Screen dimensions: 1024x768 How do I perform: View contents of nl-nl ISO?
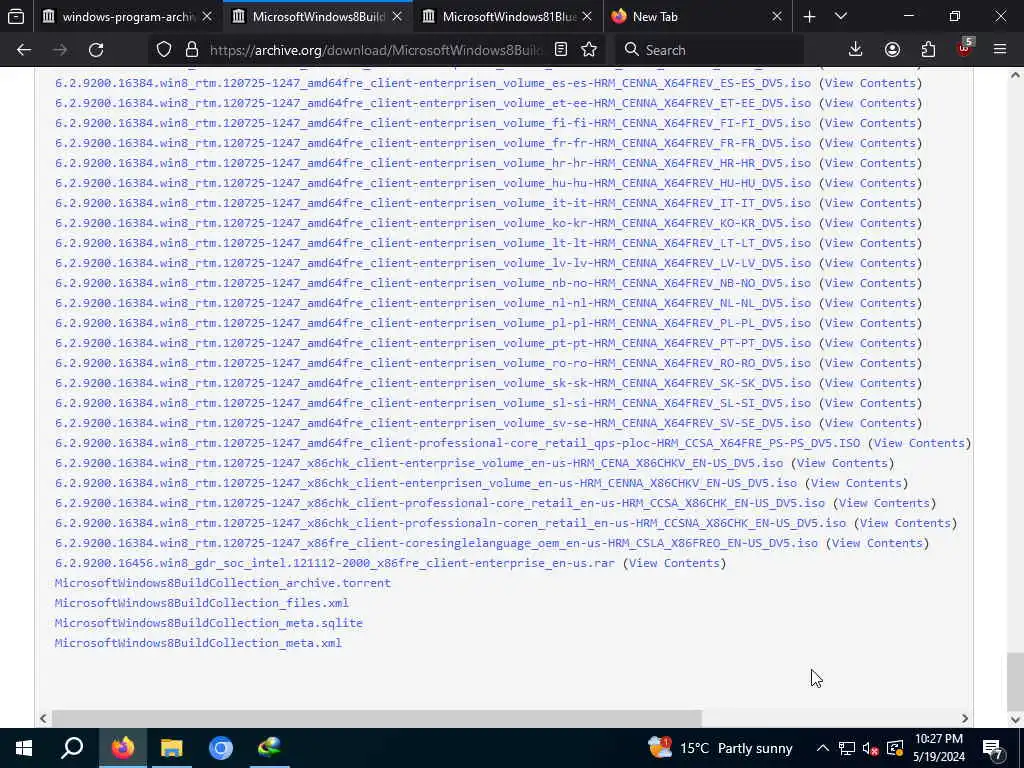pyautogui.click(x=870, y=303)
